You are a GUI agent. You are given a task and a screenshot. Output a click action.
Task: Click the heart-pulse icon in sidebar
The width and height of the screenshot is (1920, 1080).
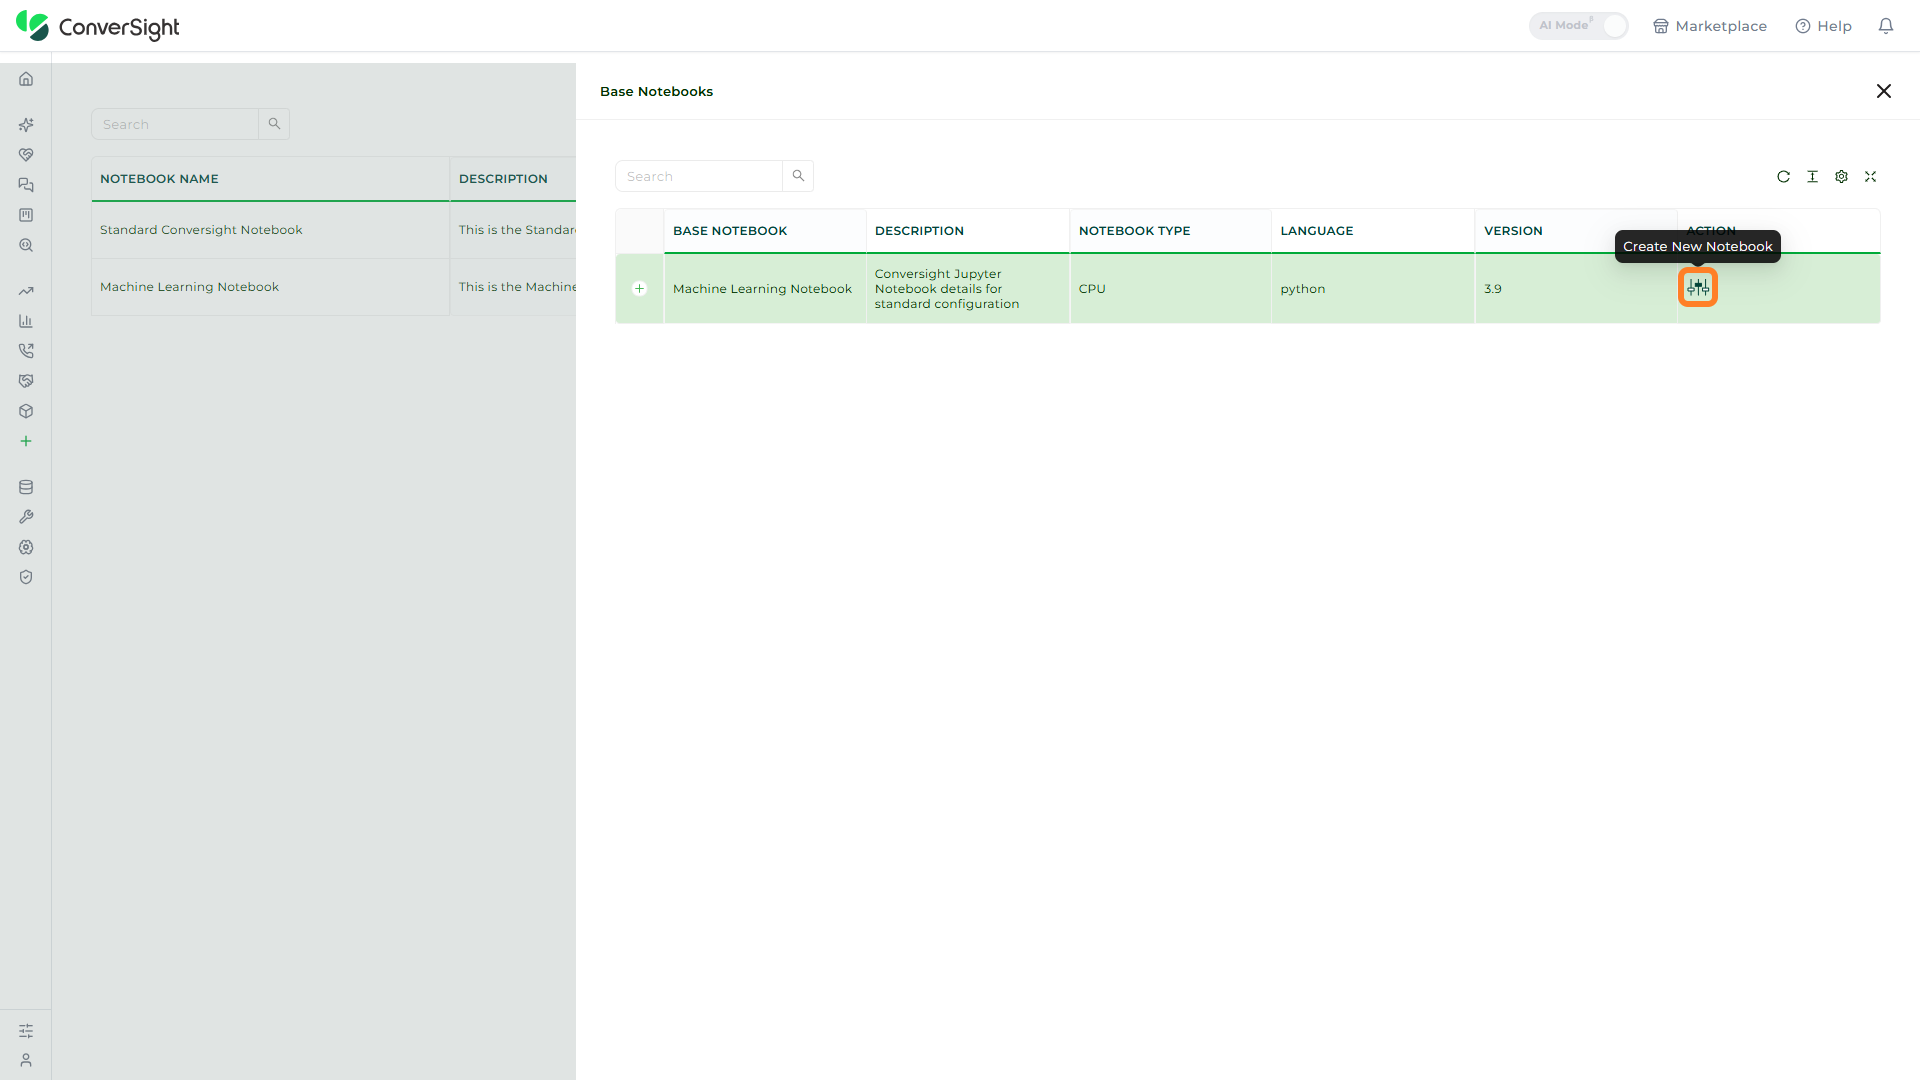tap(26, 155)
